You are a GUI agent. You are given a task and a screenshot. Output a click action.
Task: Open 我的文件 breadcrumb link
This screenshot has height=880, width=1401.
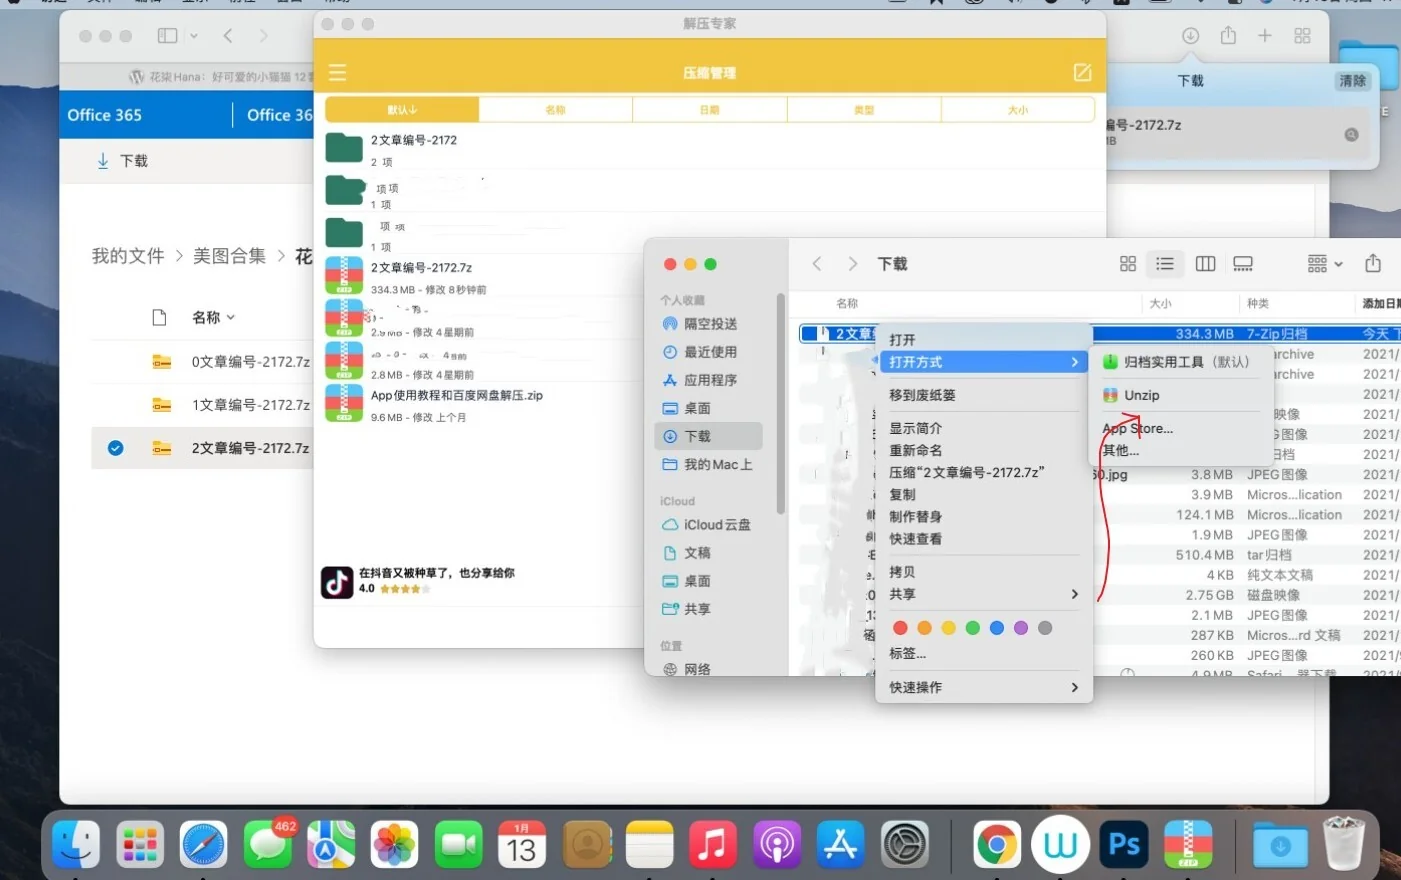pyautogui.click(x=128, y=256)
